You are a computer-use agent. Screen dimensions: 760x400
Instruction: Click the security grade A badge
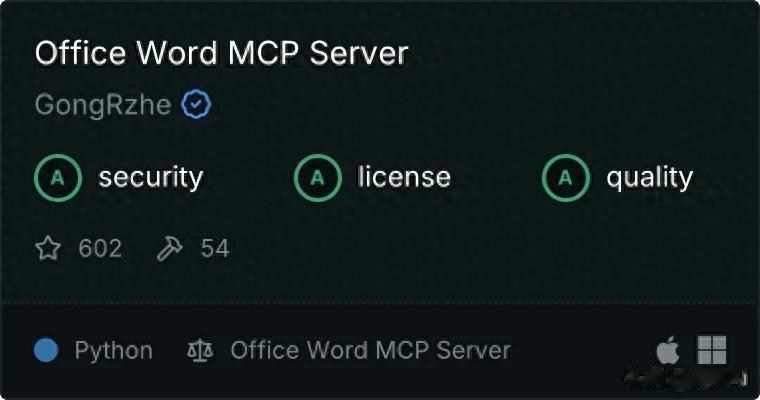(58, 178)
